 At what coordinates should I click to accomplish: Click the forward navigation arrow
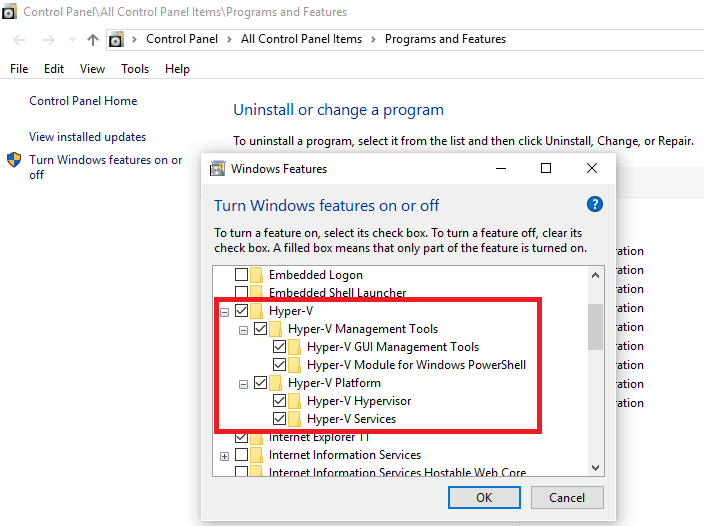click(48, 40)
